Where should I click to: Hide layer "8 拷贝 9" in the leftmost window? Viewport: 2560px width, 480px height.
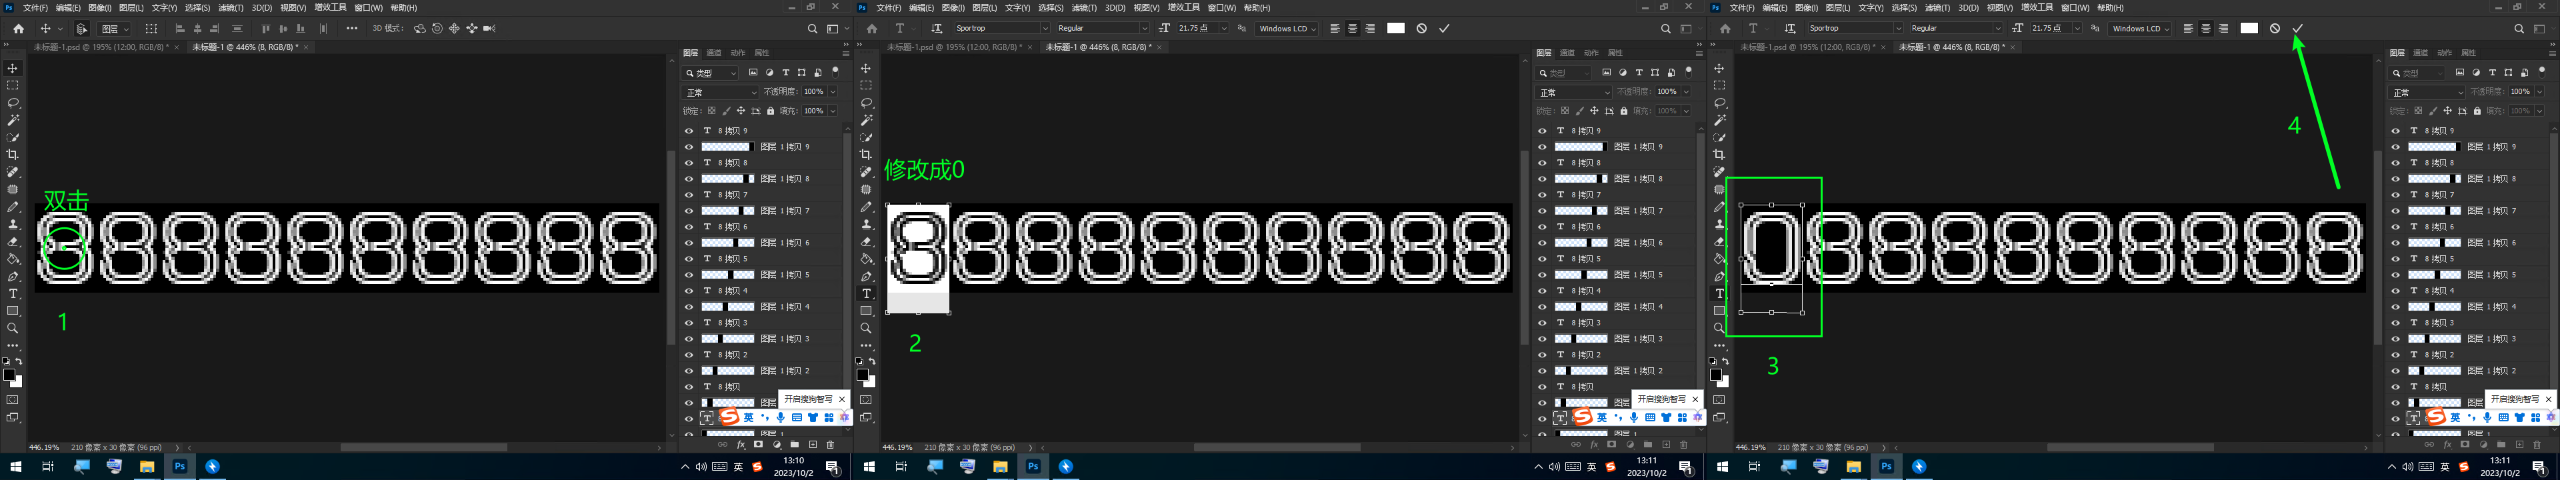pyautogui.click(x=688, y=131)
